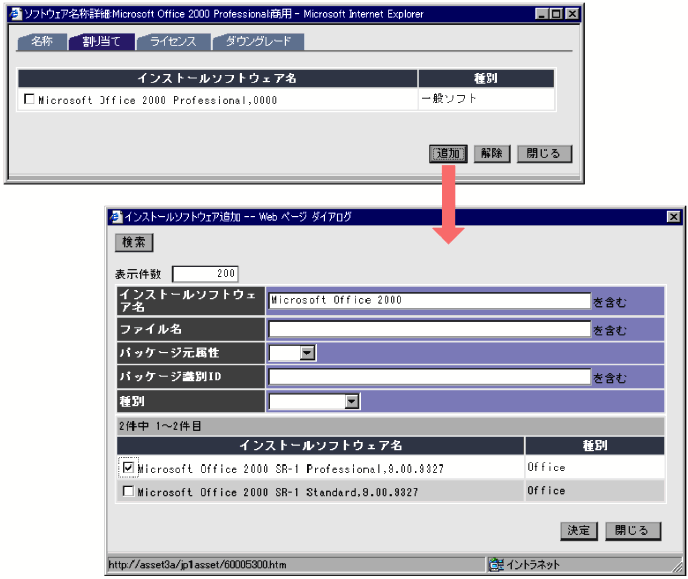Select the 割り当て tab
Viewport: 688px width, 579px height.
(102, 42)
